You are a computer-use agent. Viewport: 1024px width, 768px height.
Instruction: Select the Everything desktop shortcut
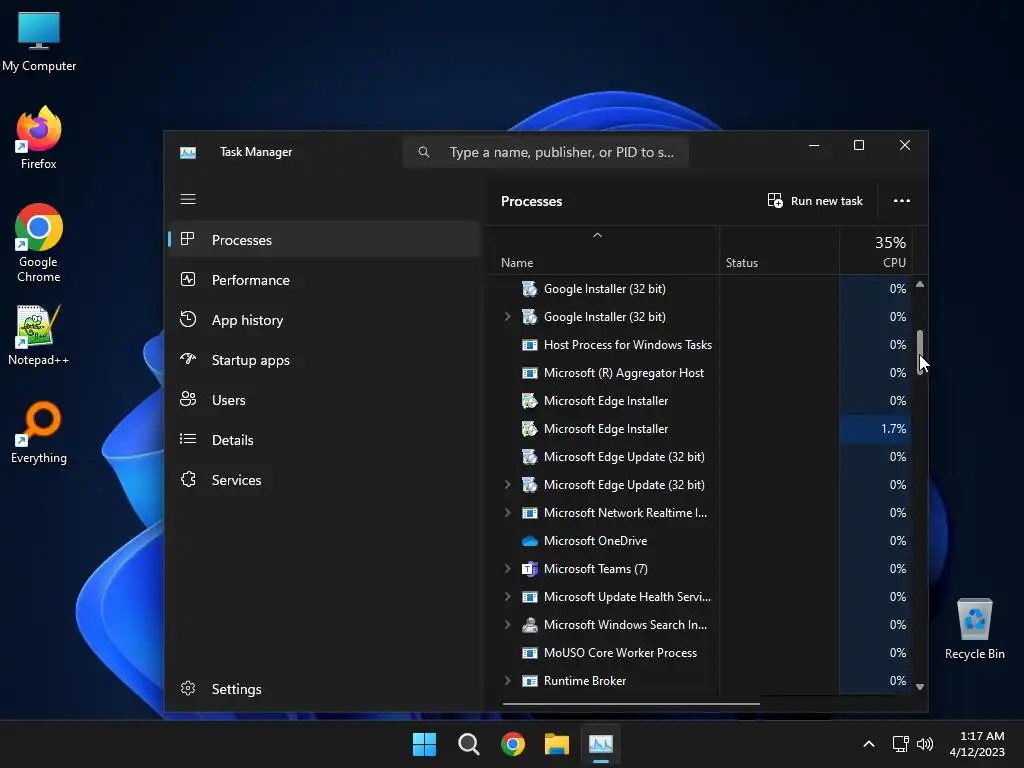coord(39,432)
